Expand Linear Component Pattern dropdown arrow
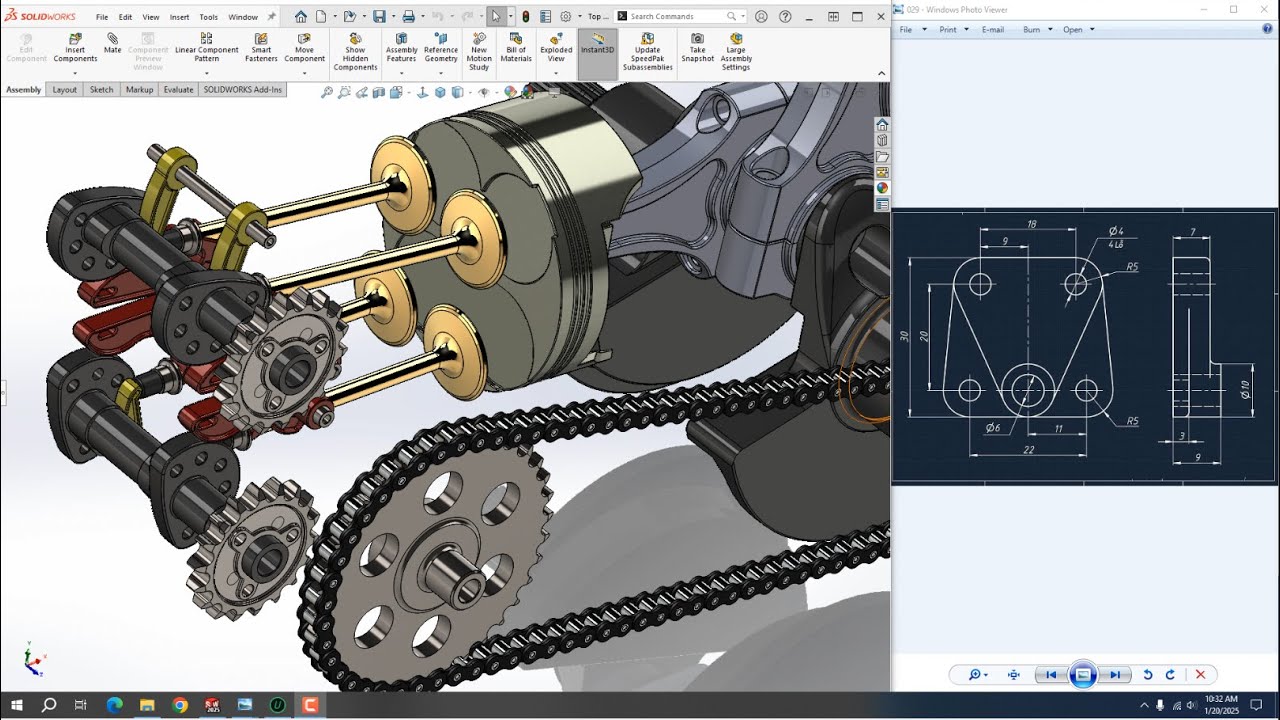 [x=207, y=72]
